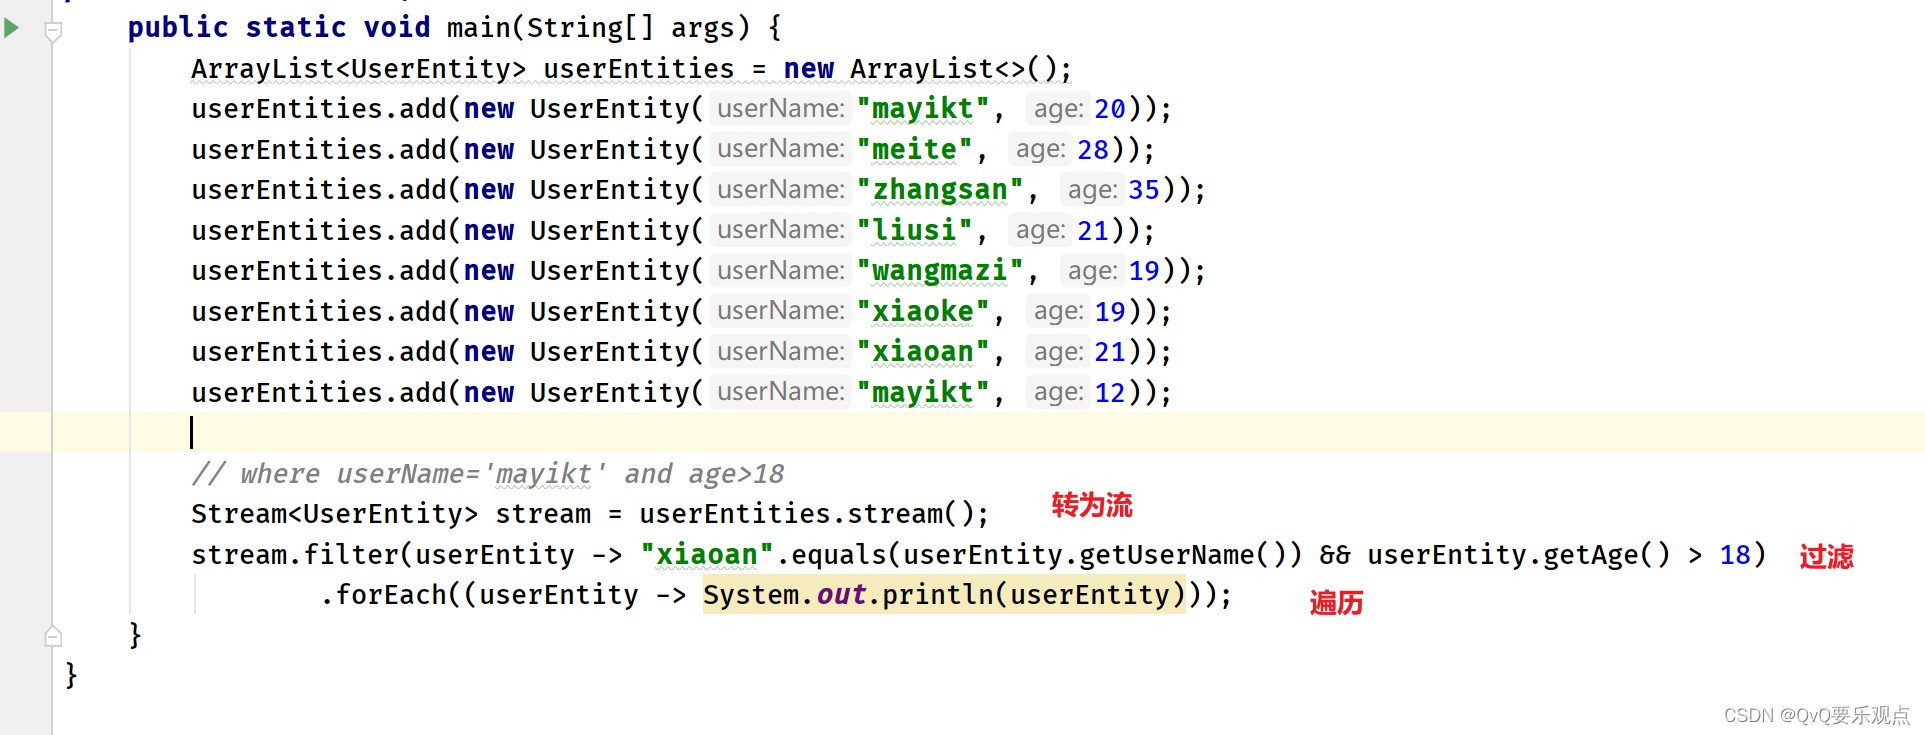Viewport: 1925px width, 735px height.
Task: Place the caret on empty highlighted line
Action: (962, 432)
